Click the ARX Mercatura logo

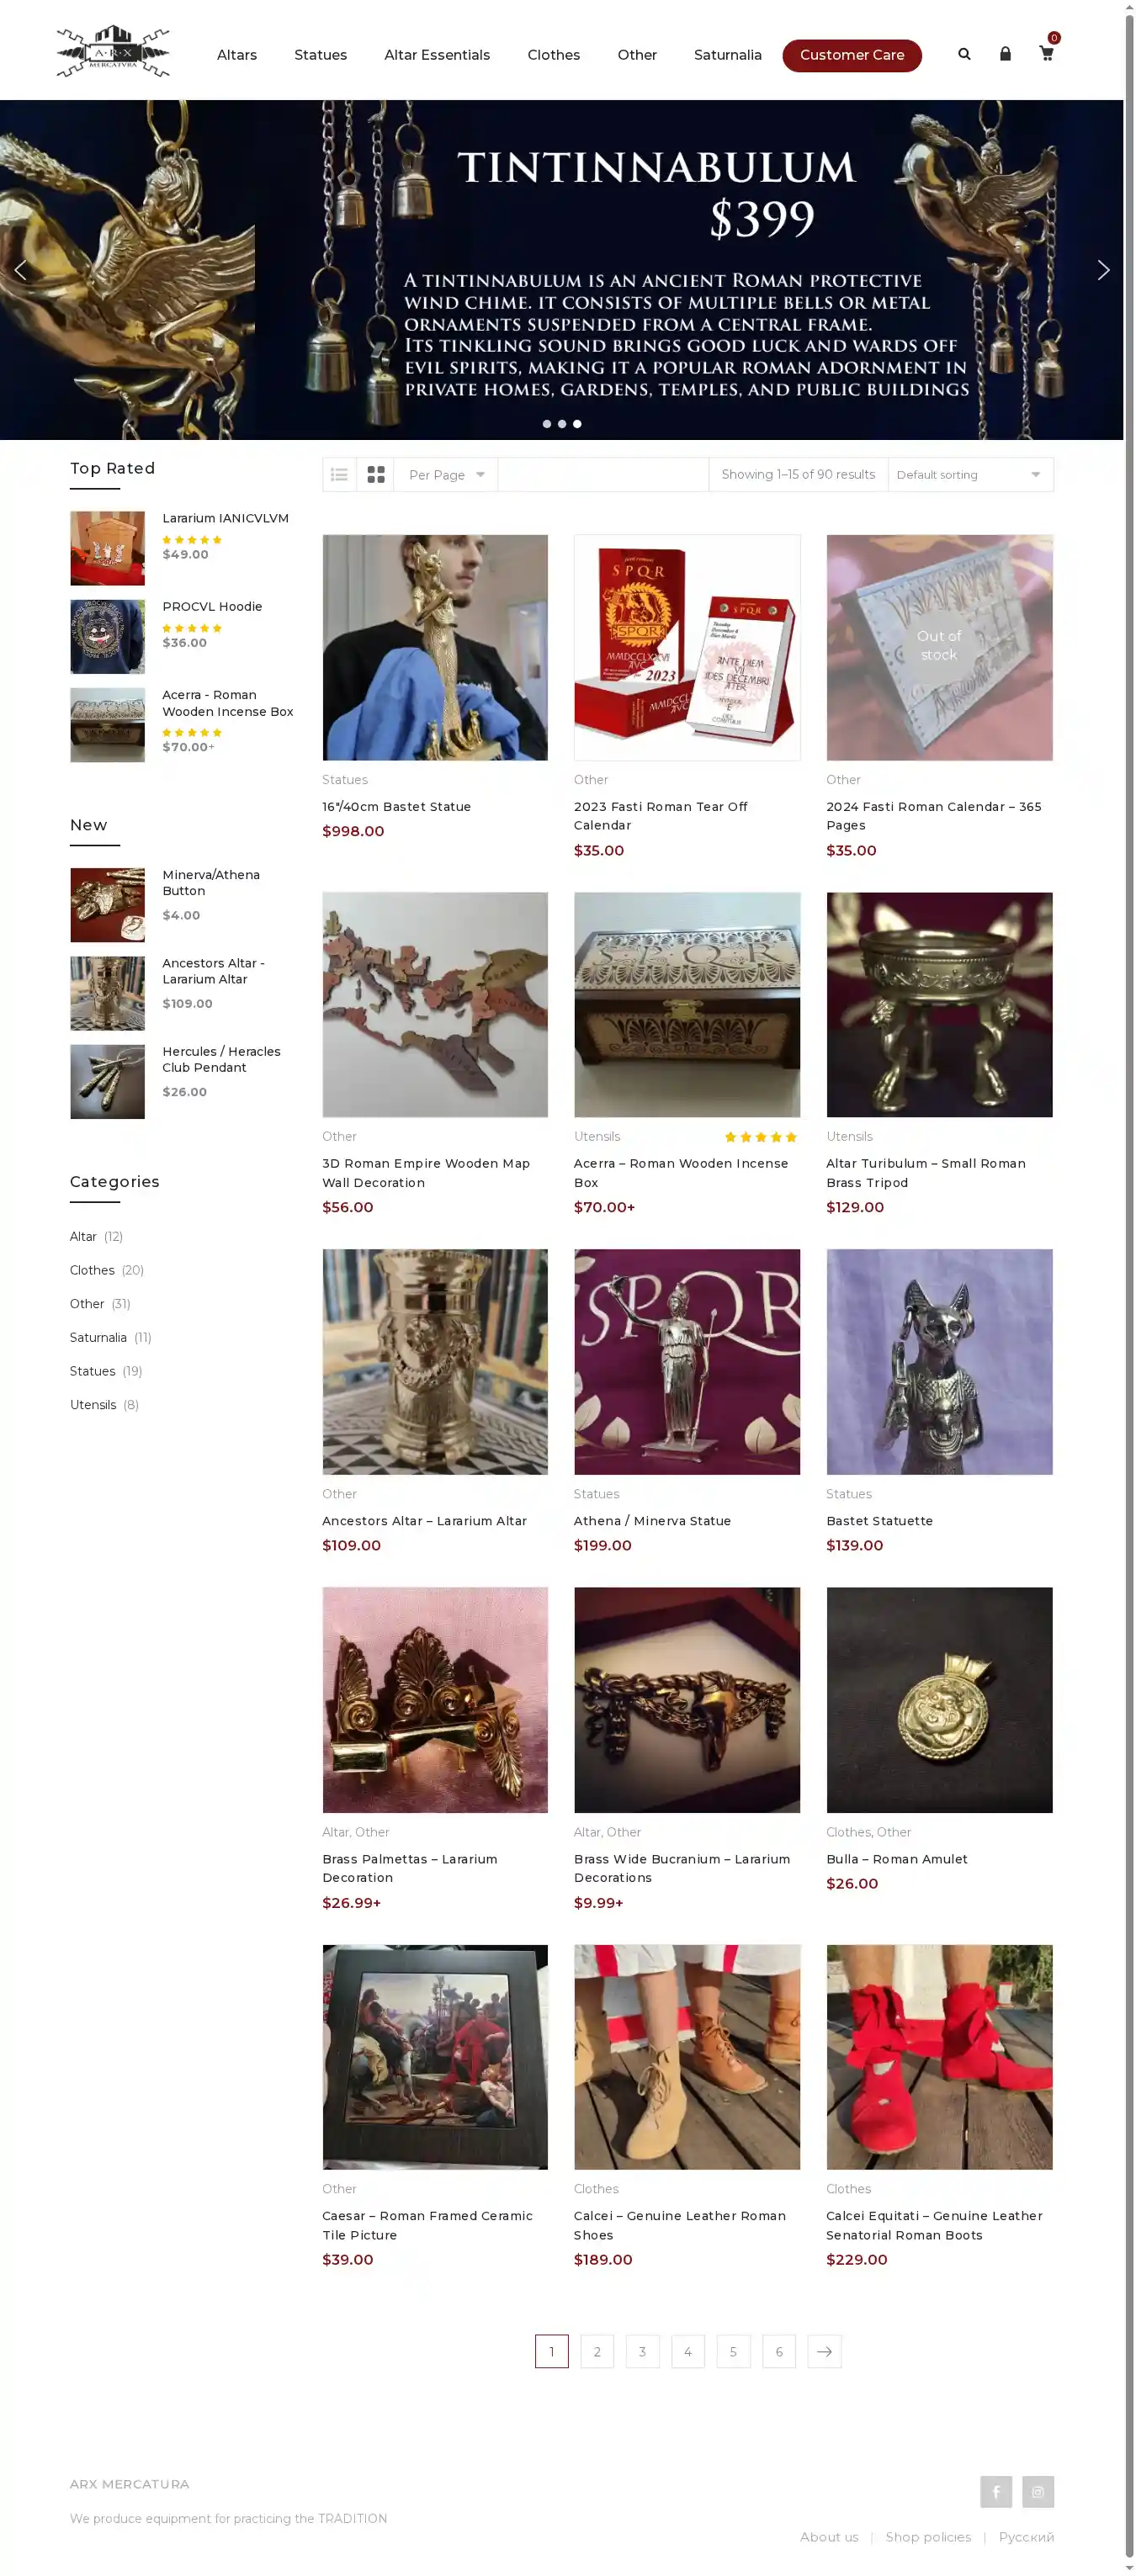(x=113, y=52)
